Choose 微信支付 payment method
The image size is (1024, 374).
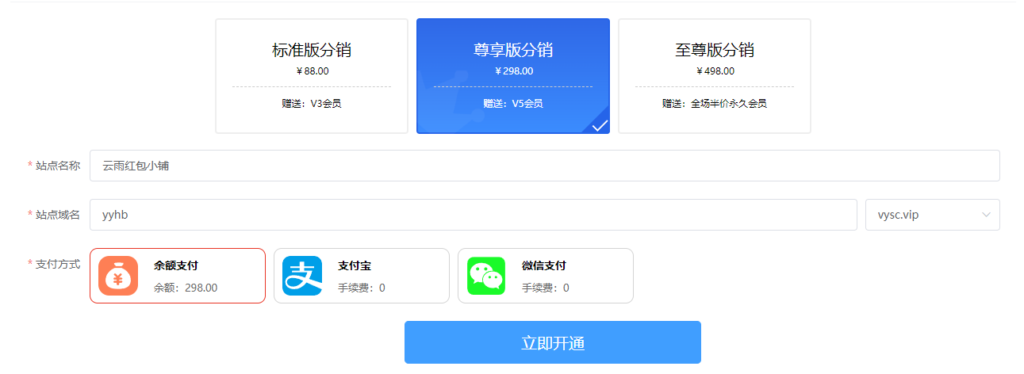[546, 275]
